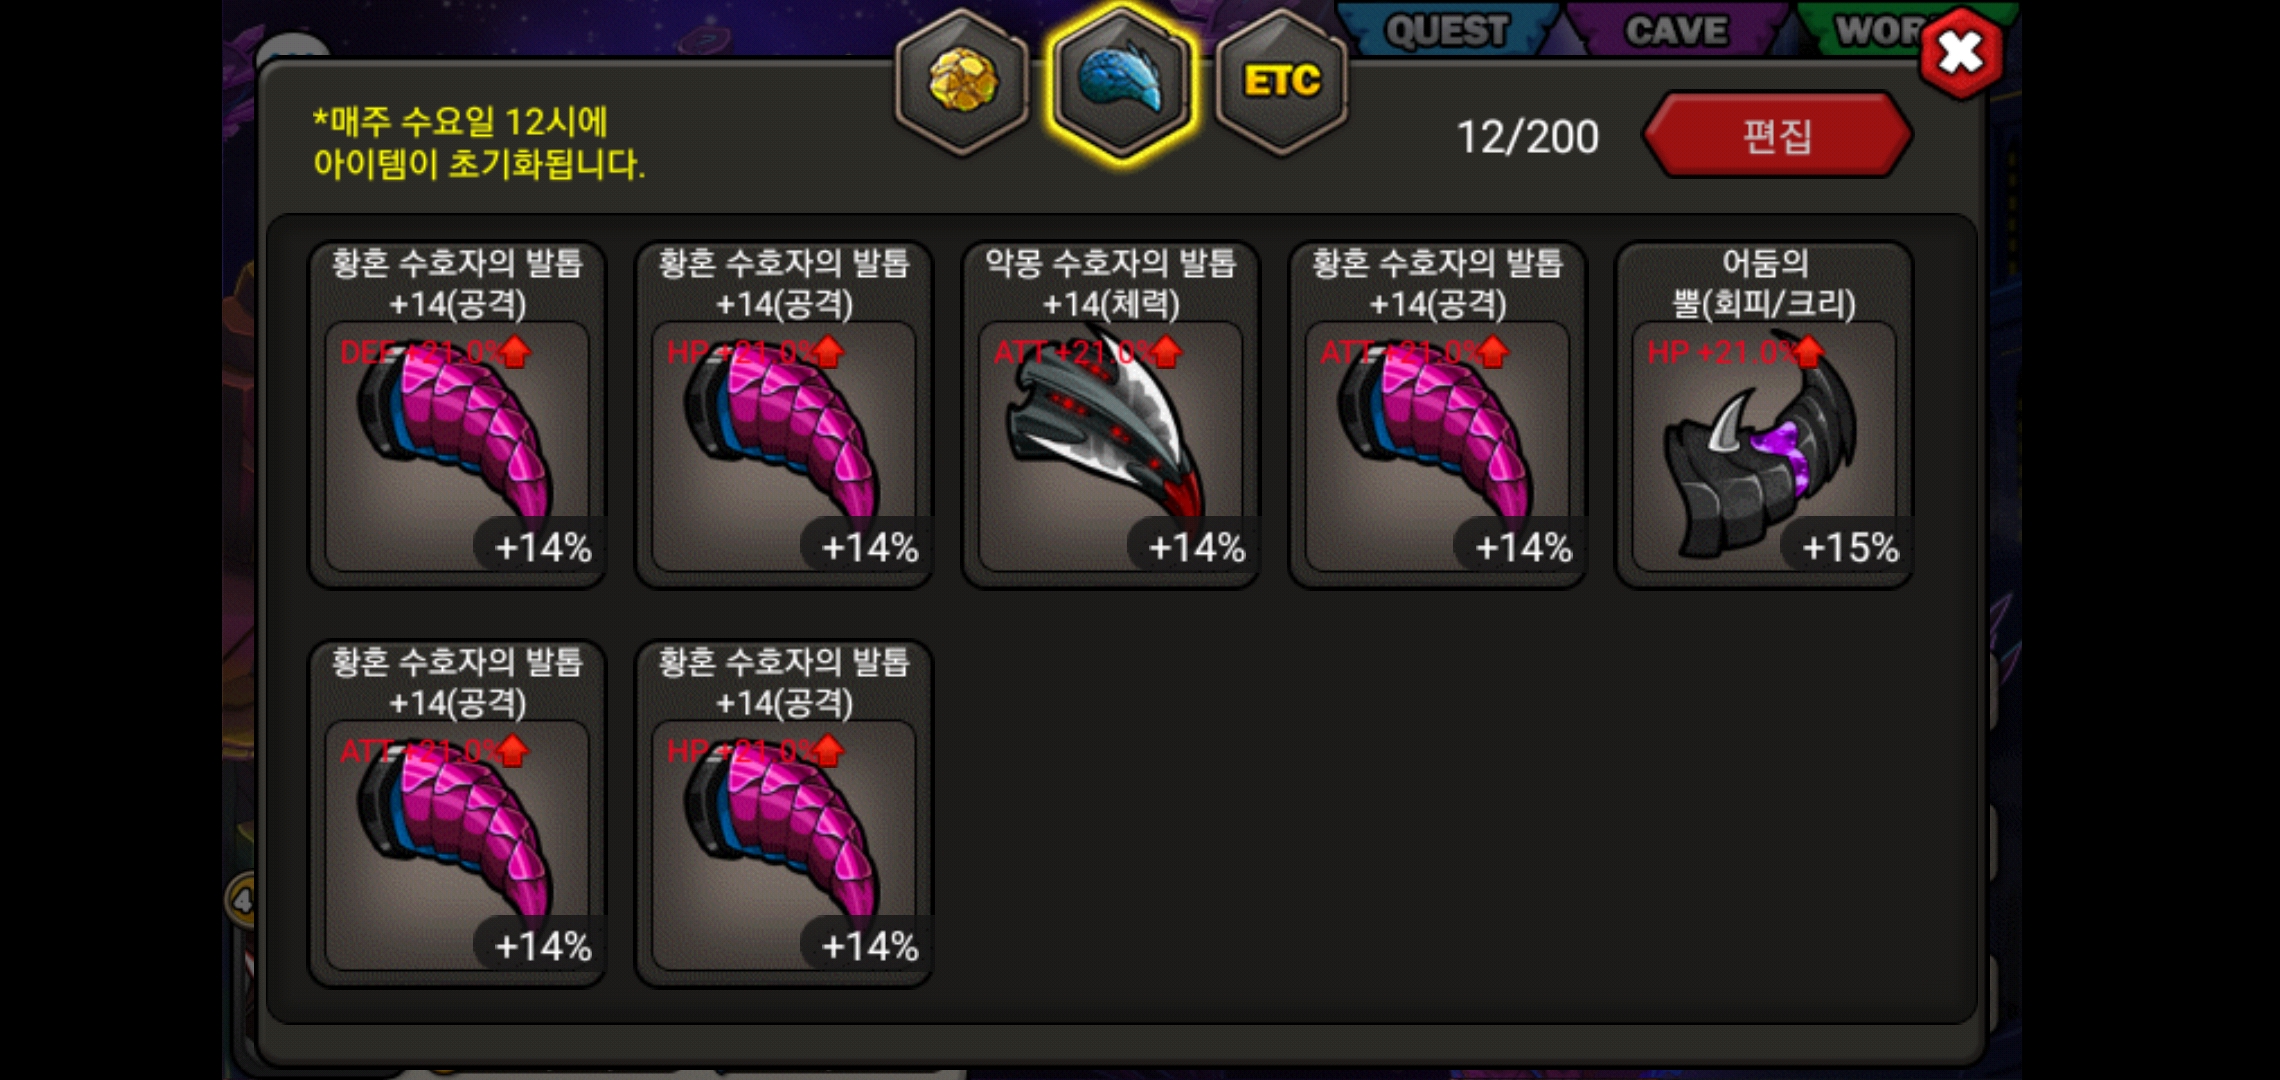This screenshot has width=2280, height=1080.
Task: Switch to the ETC inventory tab
Action: [x=1282, y=83]
